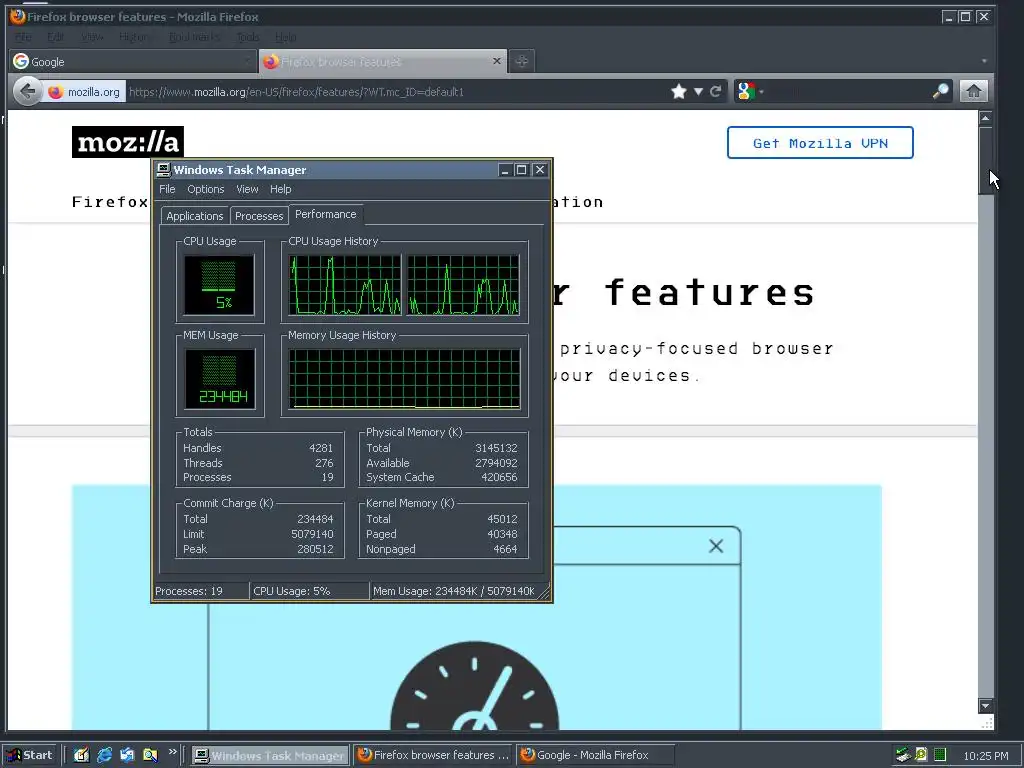Viewport: 1024px width, 768px height.
Task: Go to Firefox home page icon
Action: (x=973, y=91)
